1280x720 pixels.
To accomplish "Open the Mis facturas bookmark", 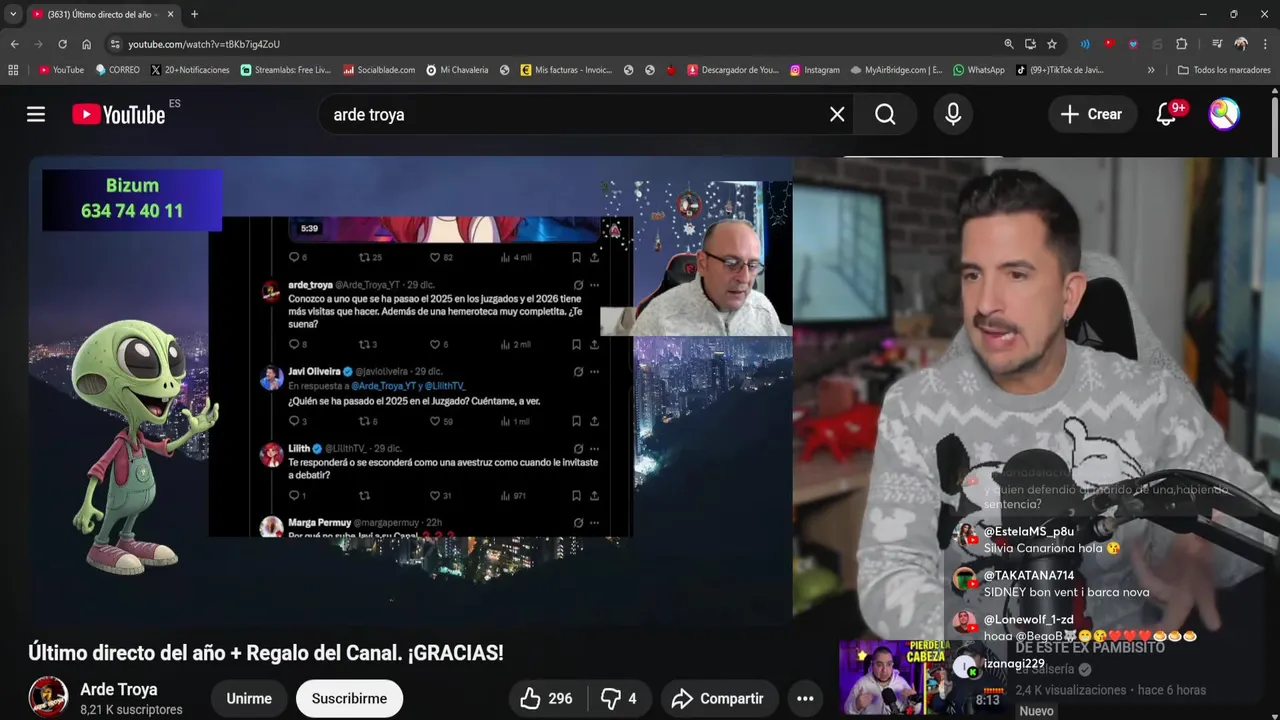I will coord(566,70).
